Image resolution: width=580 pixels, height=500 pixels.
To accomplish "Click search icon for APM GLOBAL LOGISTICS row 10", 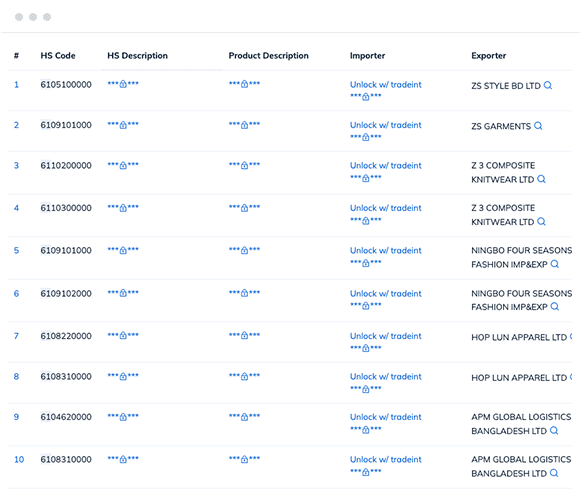I will click(x=554, y=473).
